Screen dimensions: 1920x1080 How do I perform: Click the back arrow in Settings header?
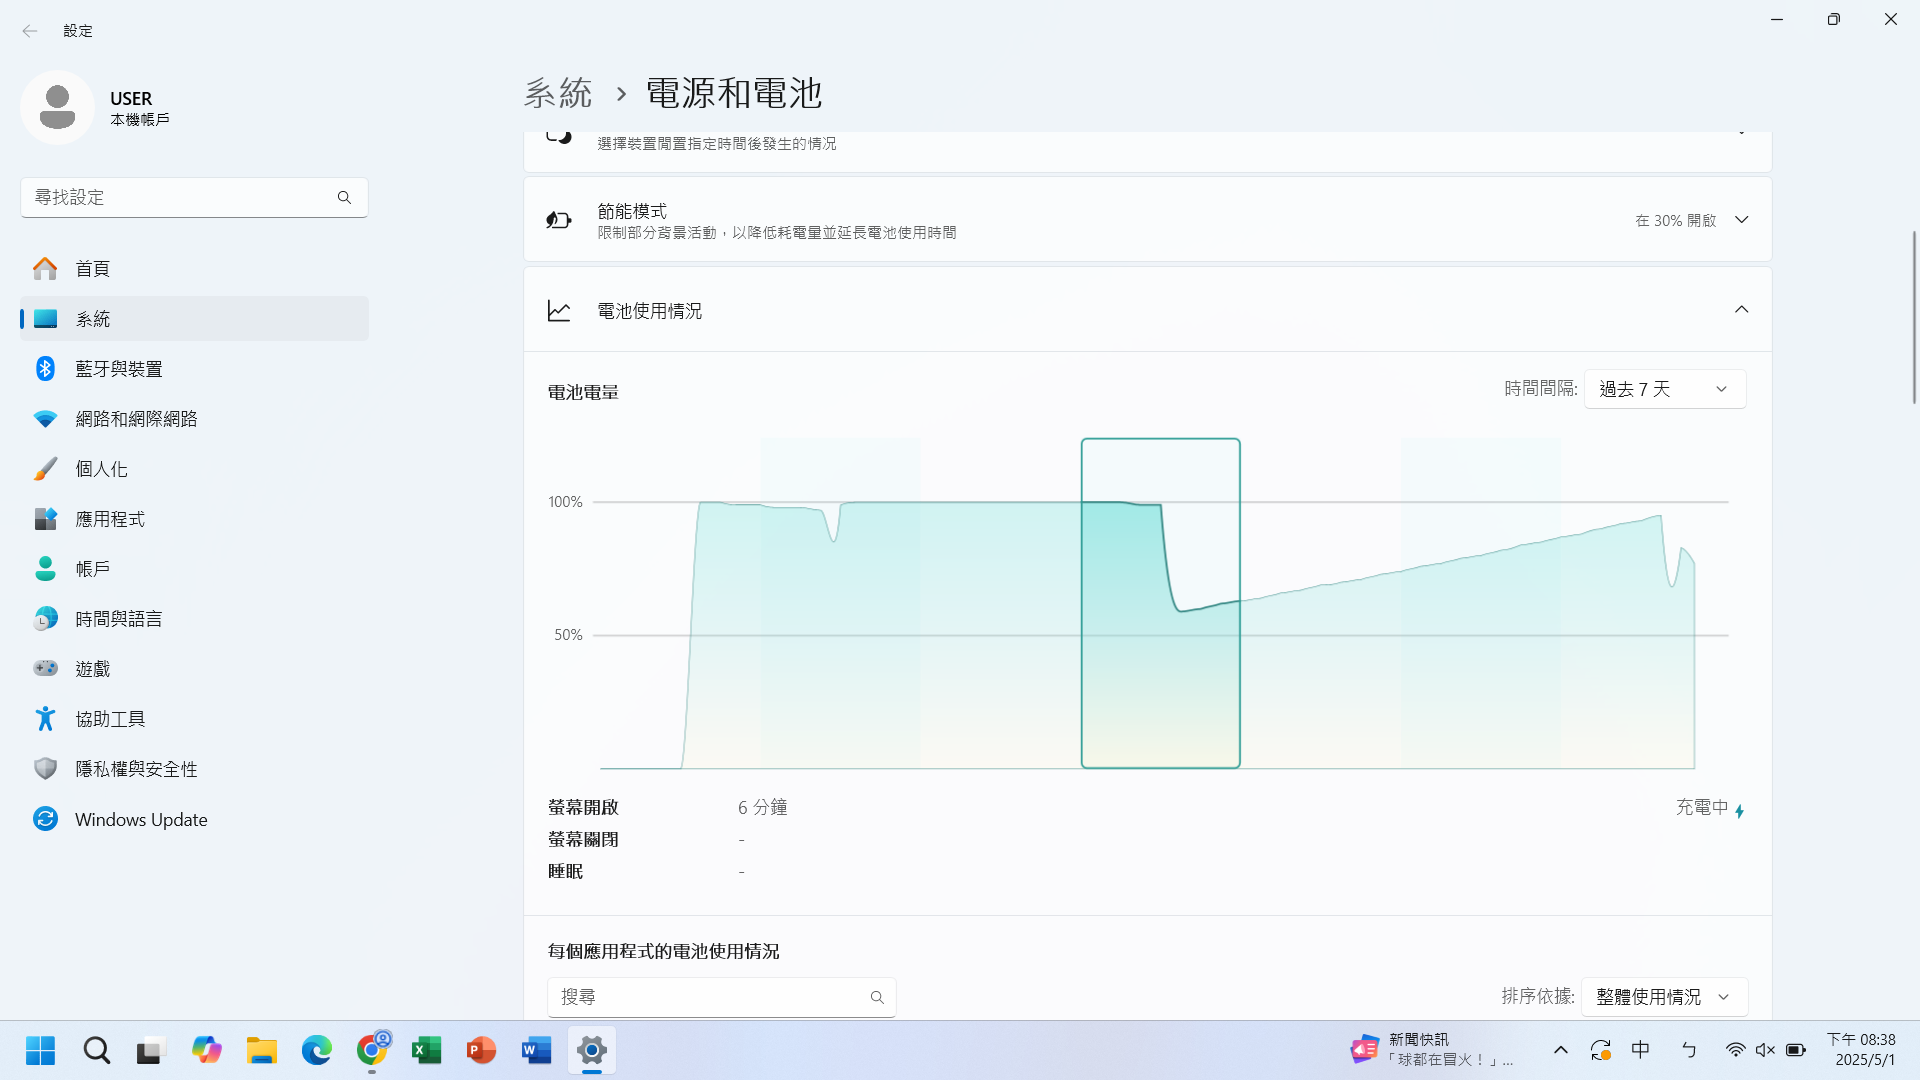click(x=30, y=31)
